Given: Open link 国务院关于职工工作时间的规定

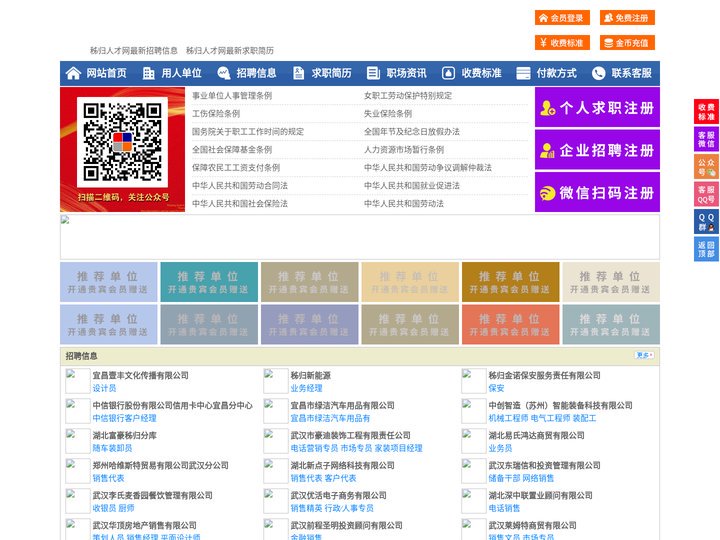Looking at the screenshot, I should tap(248, 131).
